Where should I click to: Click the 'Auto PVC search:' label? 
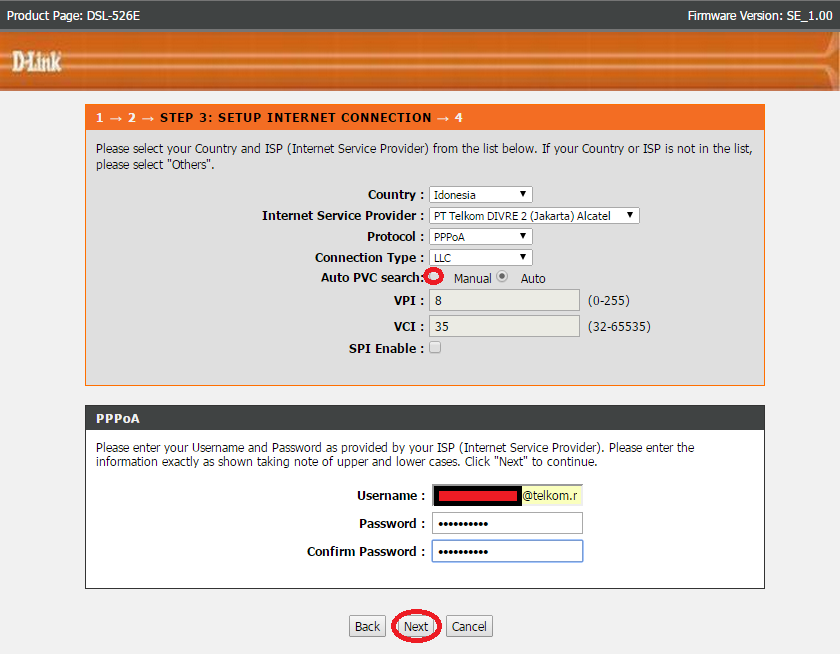click(x=372, y=277)
